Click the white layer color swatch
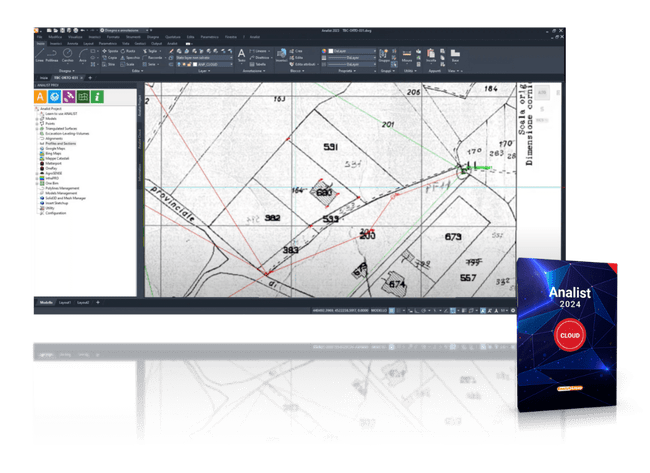 pos(331,51)
